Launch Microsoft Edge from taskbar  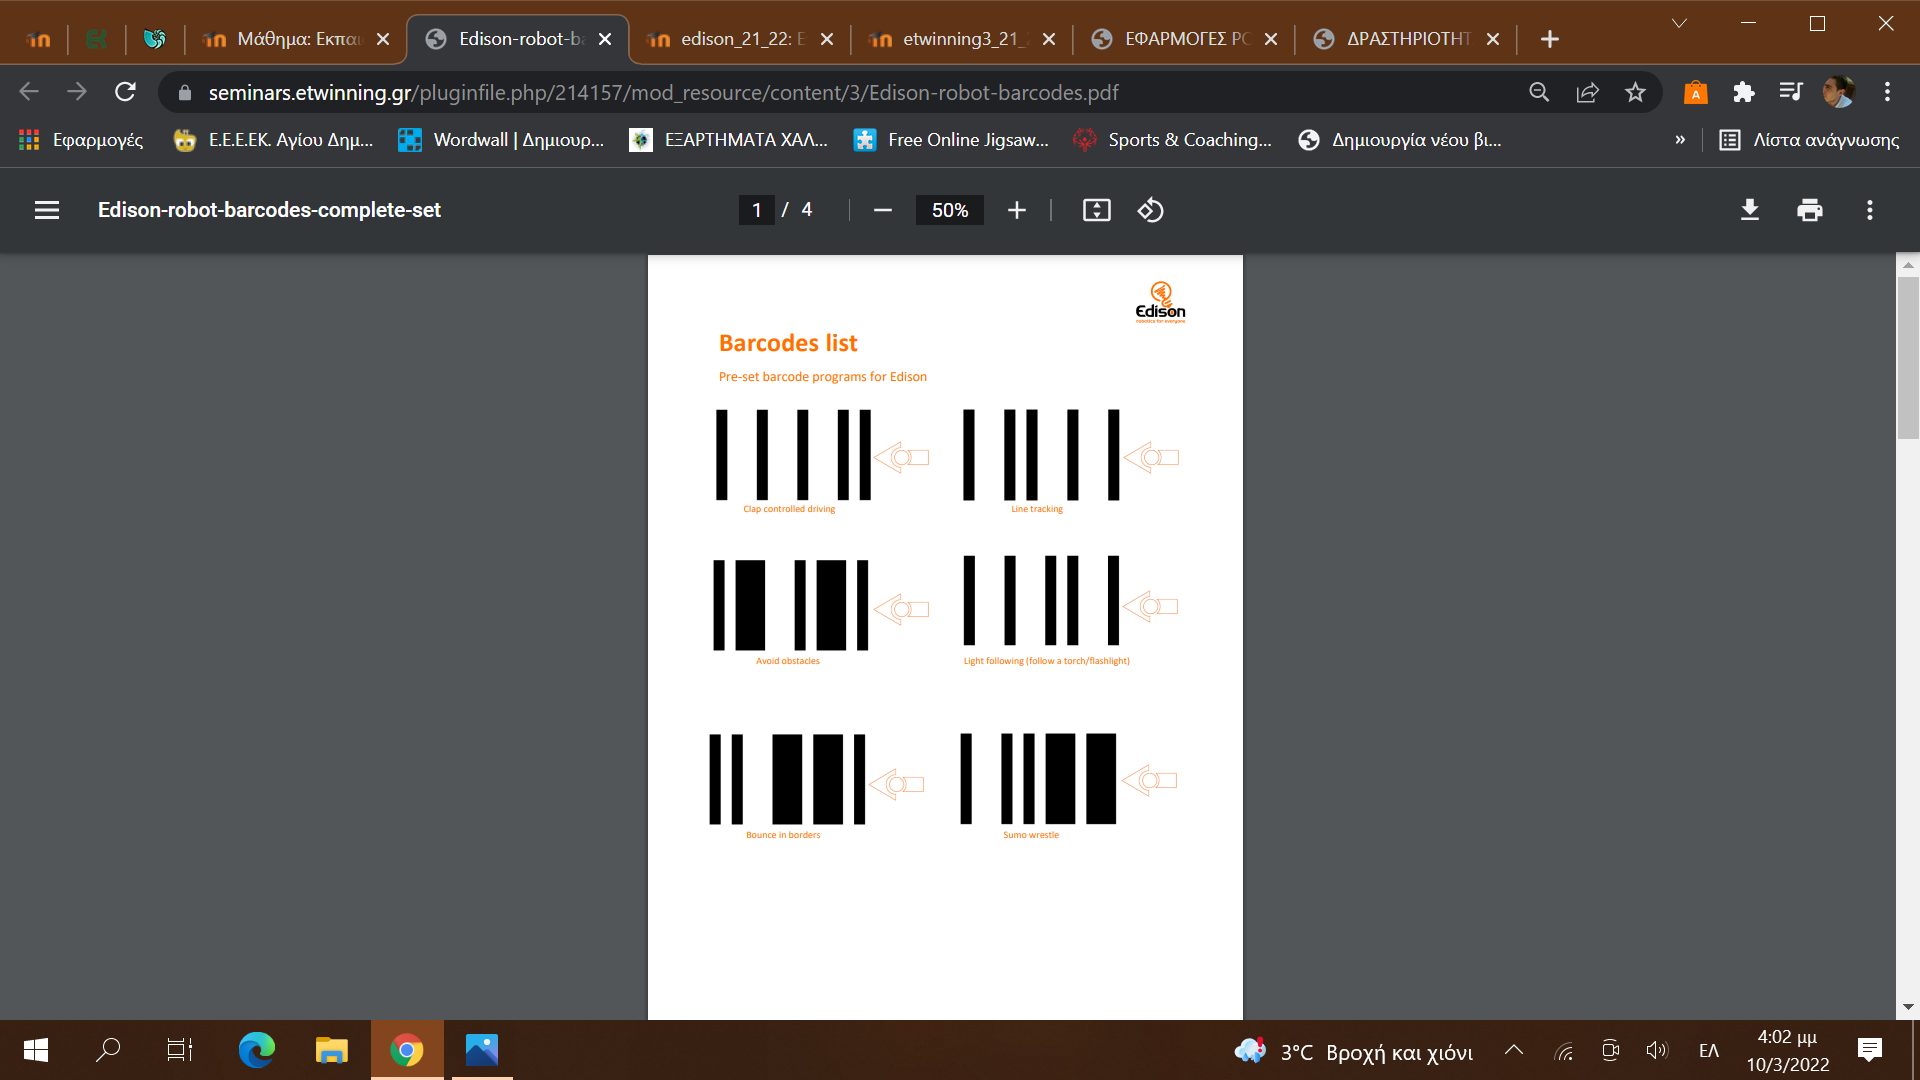click(256, 1050)
